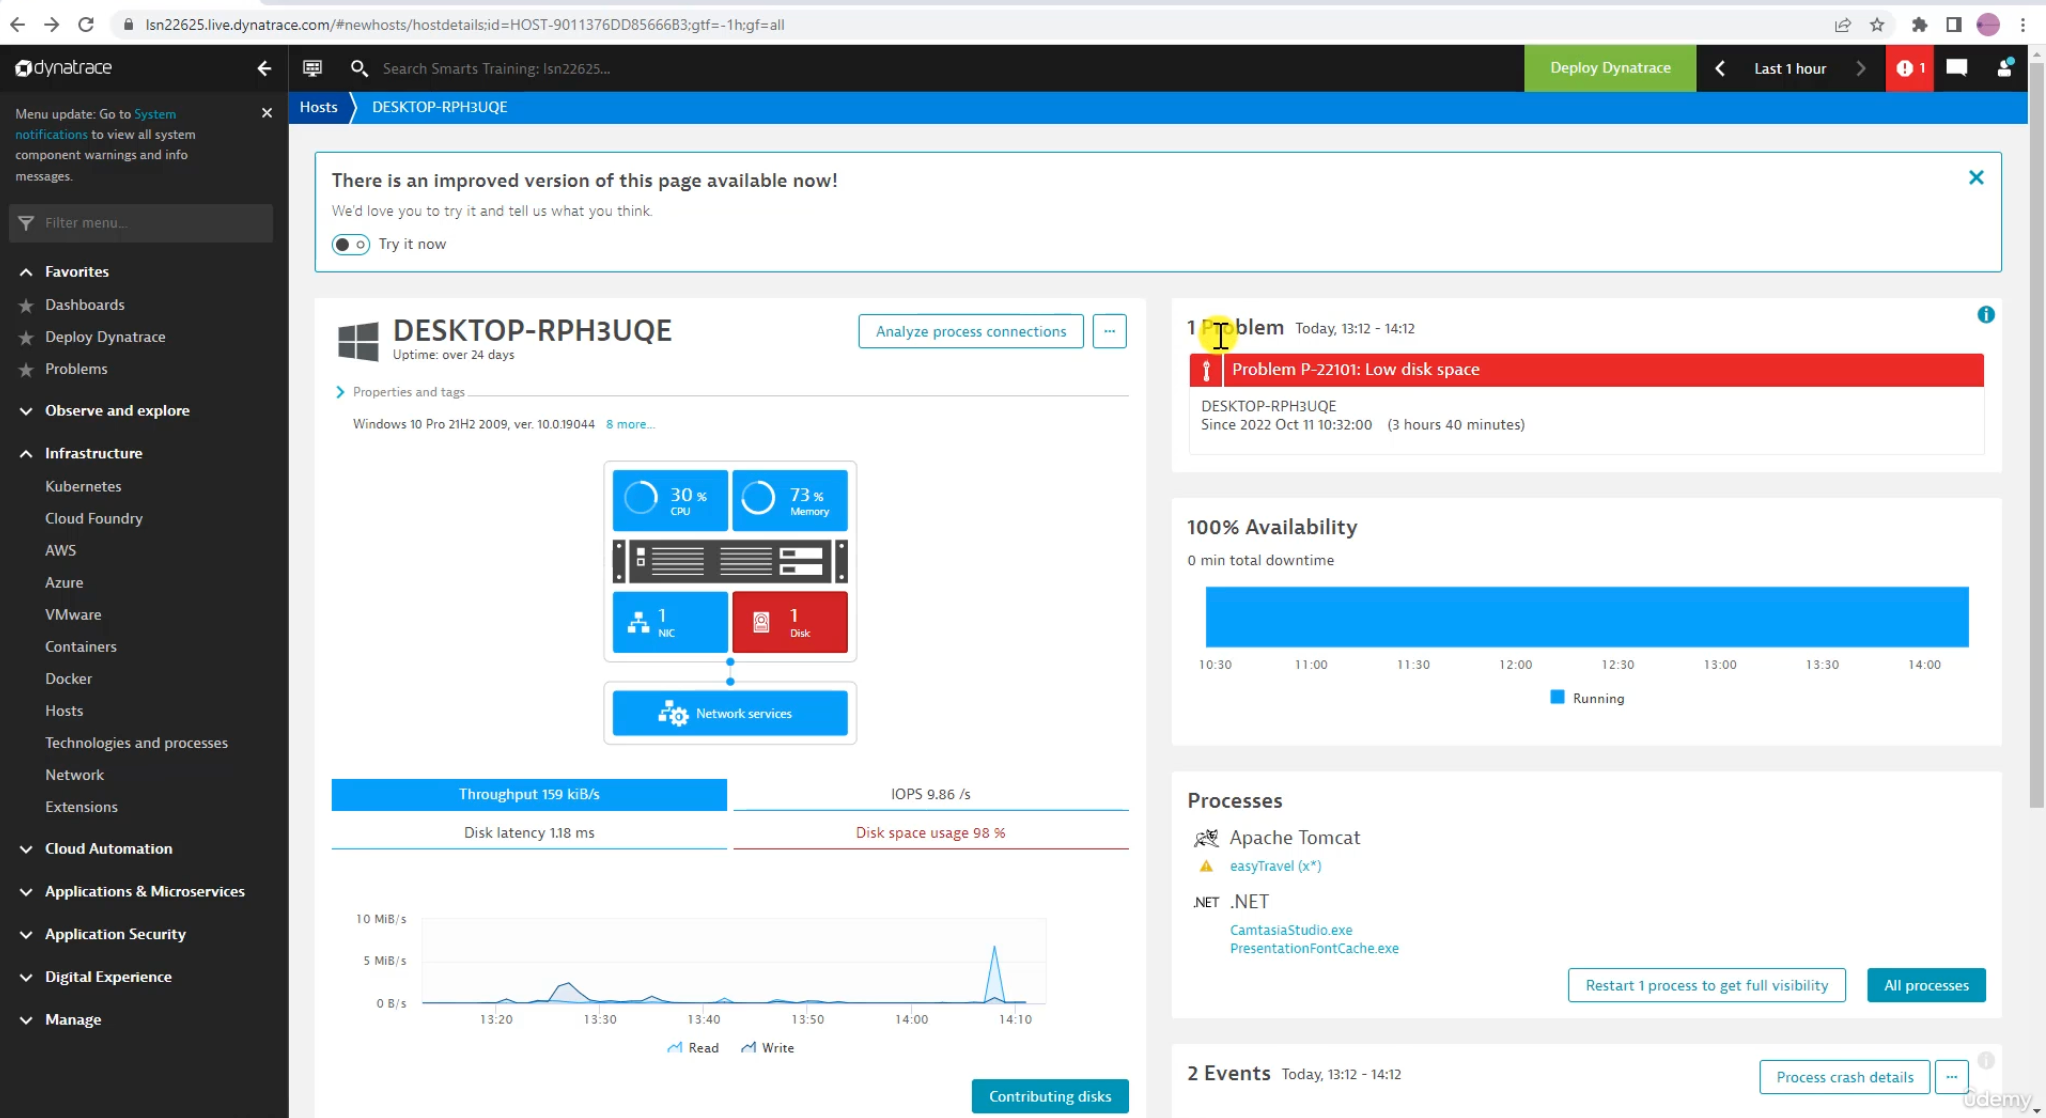The image size is (2046, 1118).
Task: Open the chat messages icon
Action: click(1957, 68)
